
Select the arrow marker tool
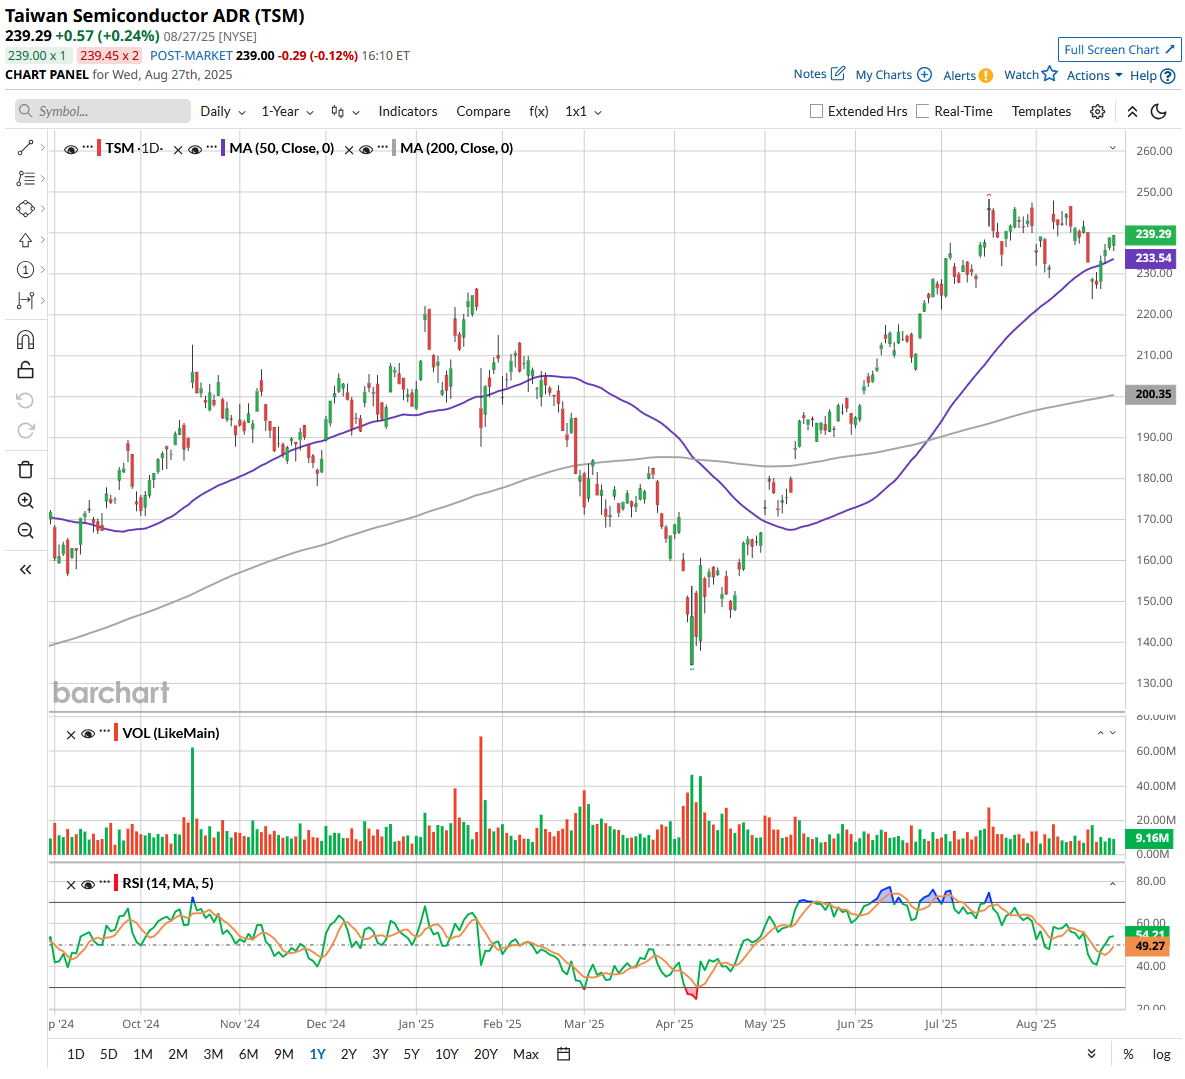pos(26,240)
